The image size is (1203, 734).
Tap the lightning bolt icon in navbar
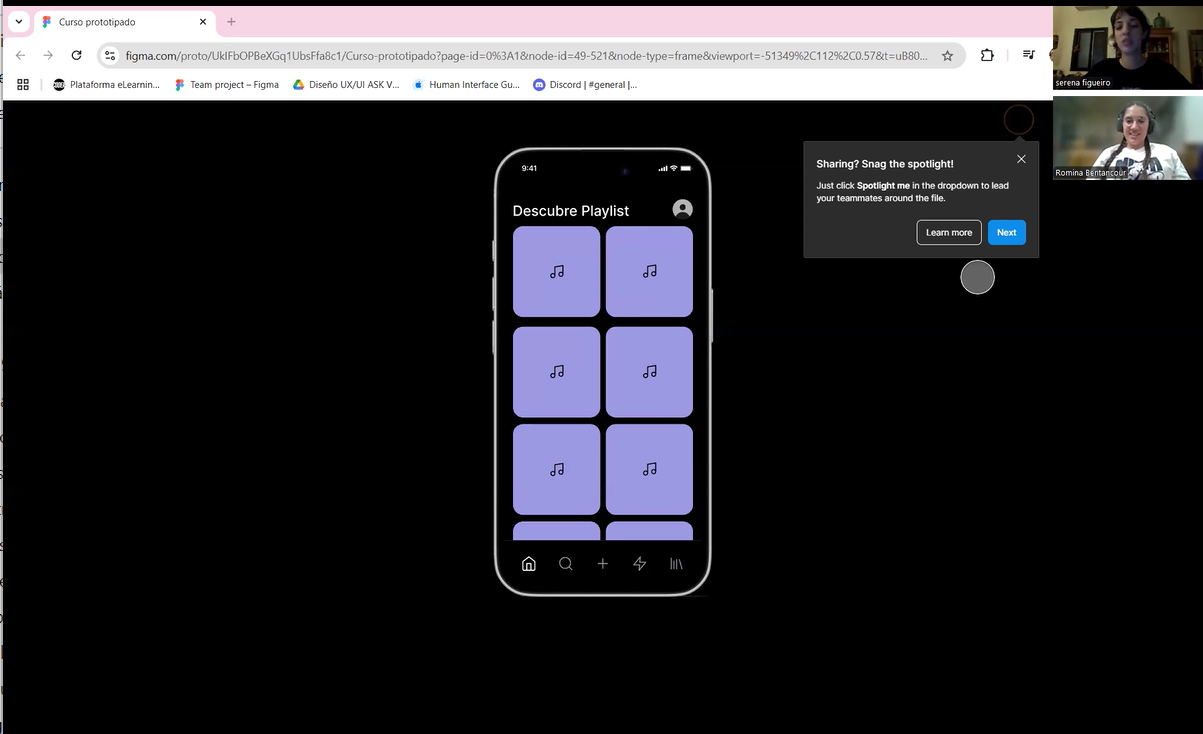click(x=640, y=564)
